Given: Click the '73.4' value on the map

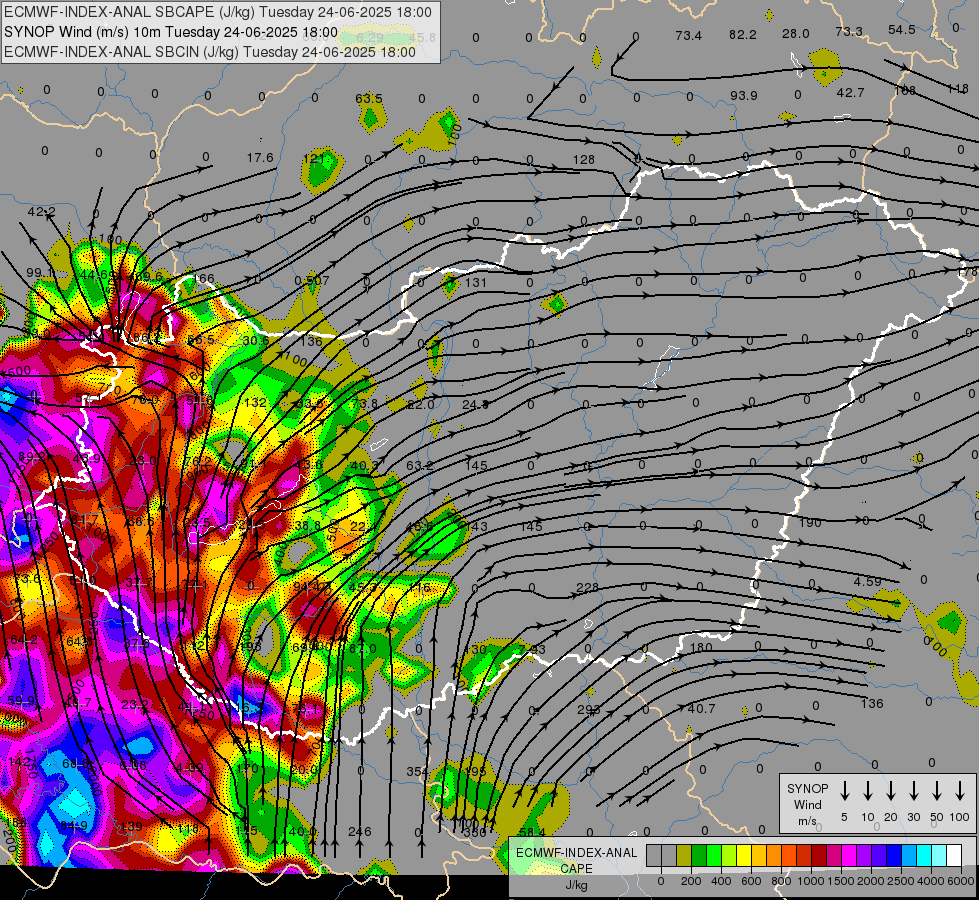Looking at the screenshot, I should pyautogui.click(x=689, y=36).
